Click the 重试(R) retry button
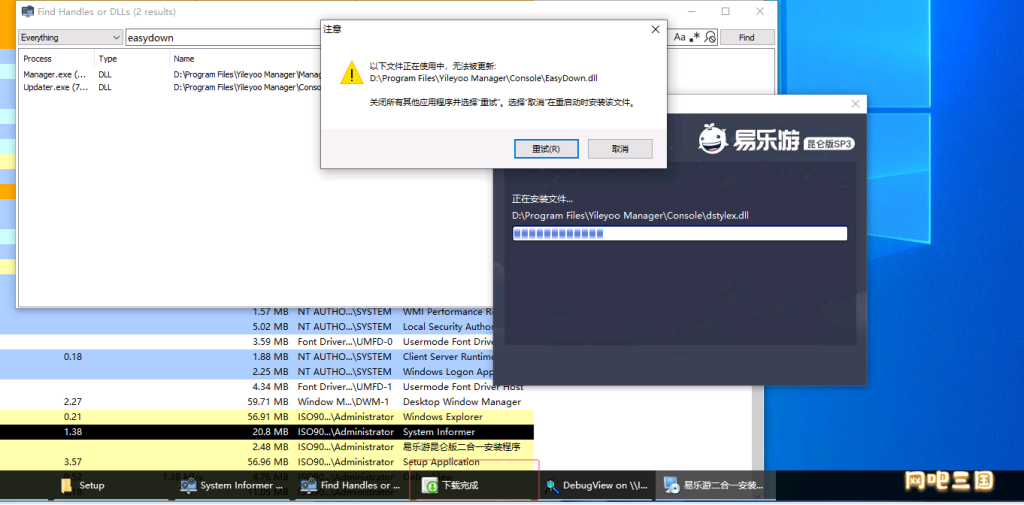This screenshot has height=505, width=1024. [x=546, y=149]
